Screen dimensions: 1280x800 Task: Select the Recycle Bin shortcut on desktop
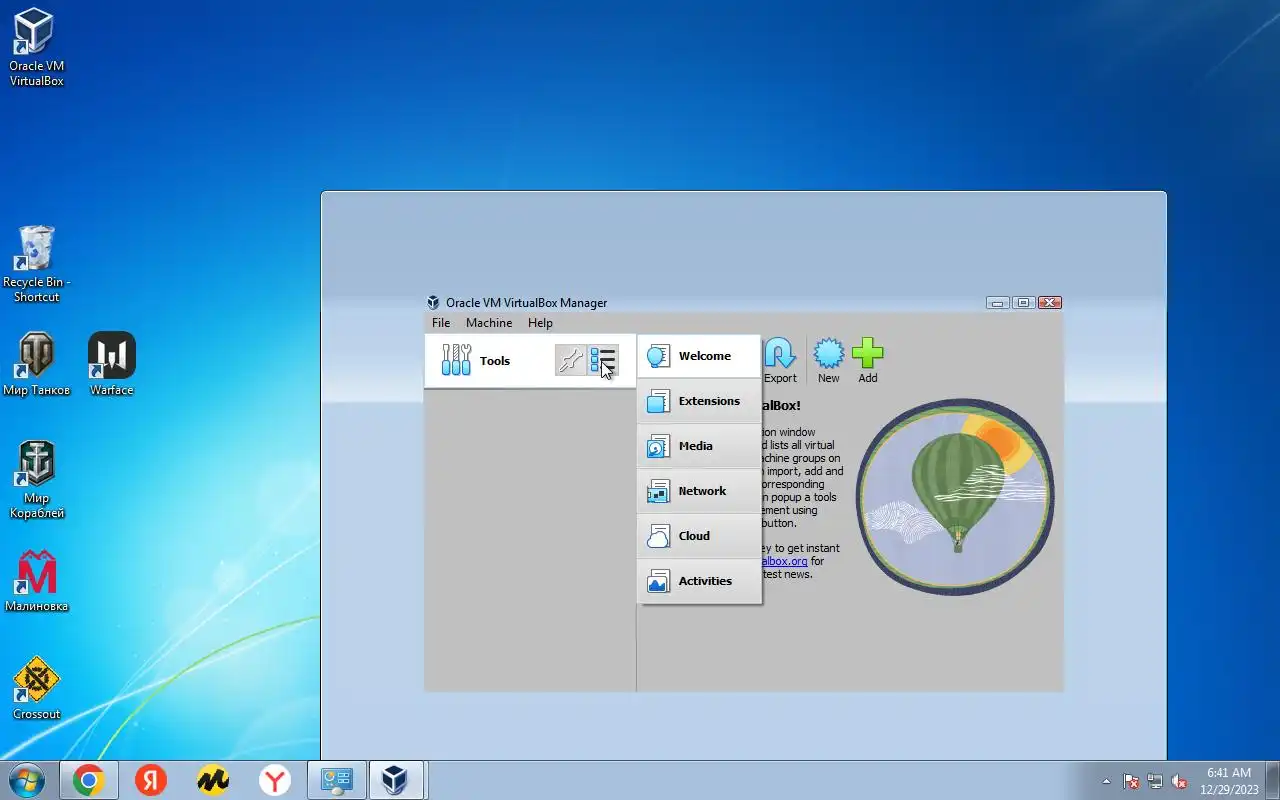click(x=36, y=263)
